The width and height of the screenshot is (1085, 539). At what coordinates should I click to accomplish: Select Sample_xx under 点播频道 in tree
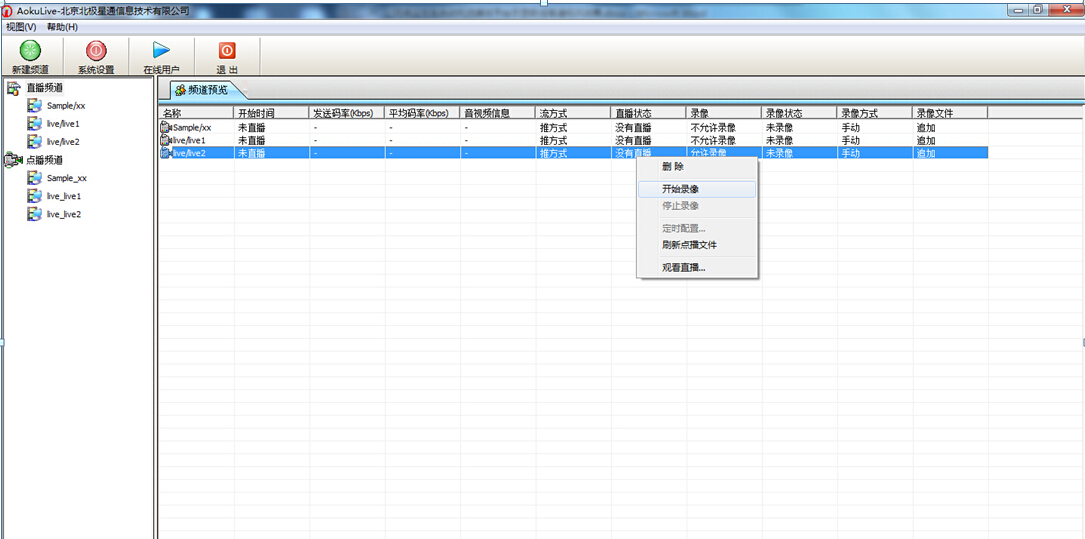pos(67,178)
